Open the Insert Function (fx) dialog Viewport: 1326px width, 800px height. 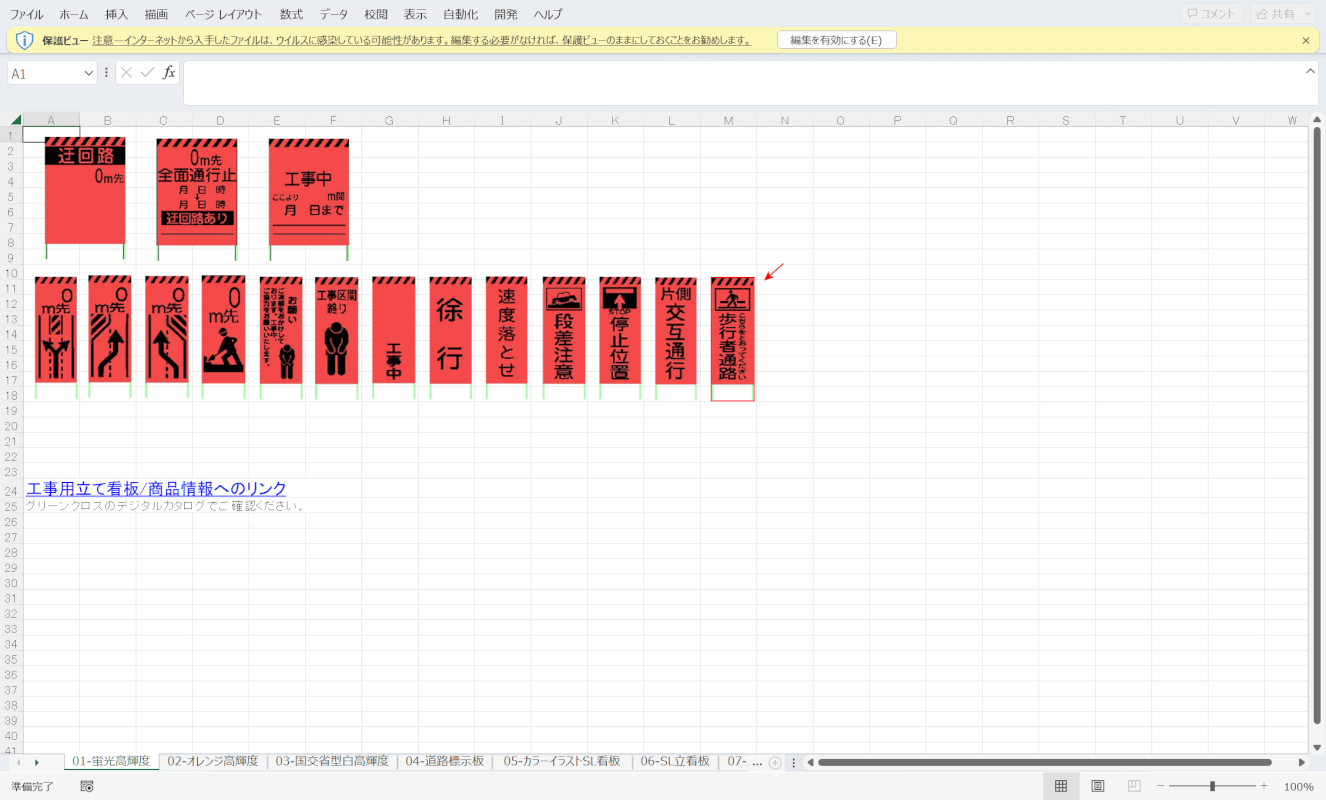point(169,73)
